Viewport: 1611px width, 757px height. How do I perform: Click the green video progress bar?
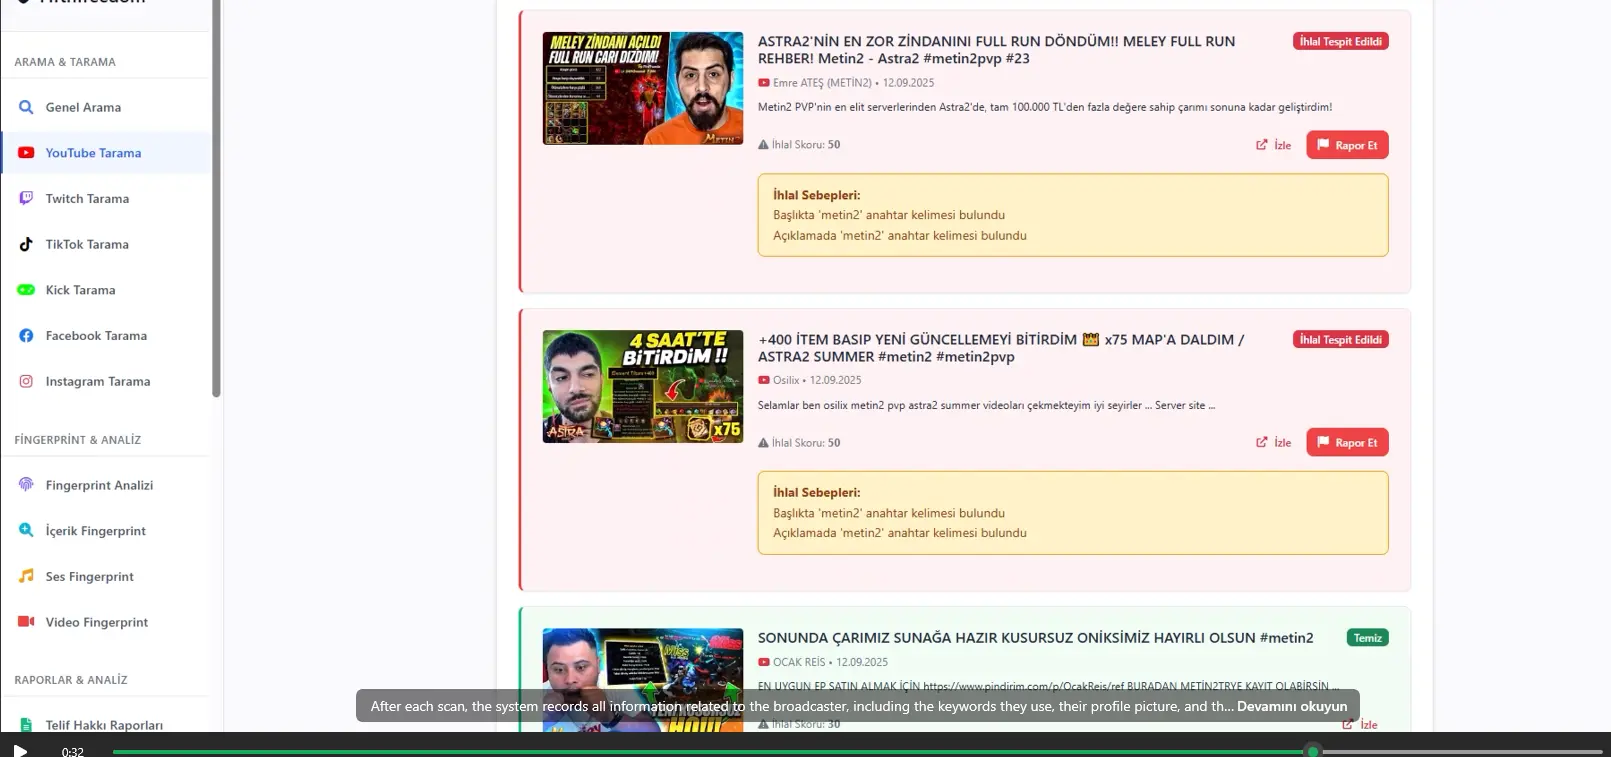(700, 751)
